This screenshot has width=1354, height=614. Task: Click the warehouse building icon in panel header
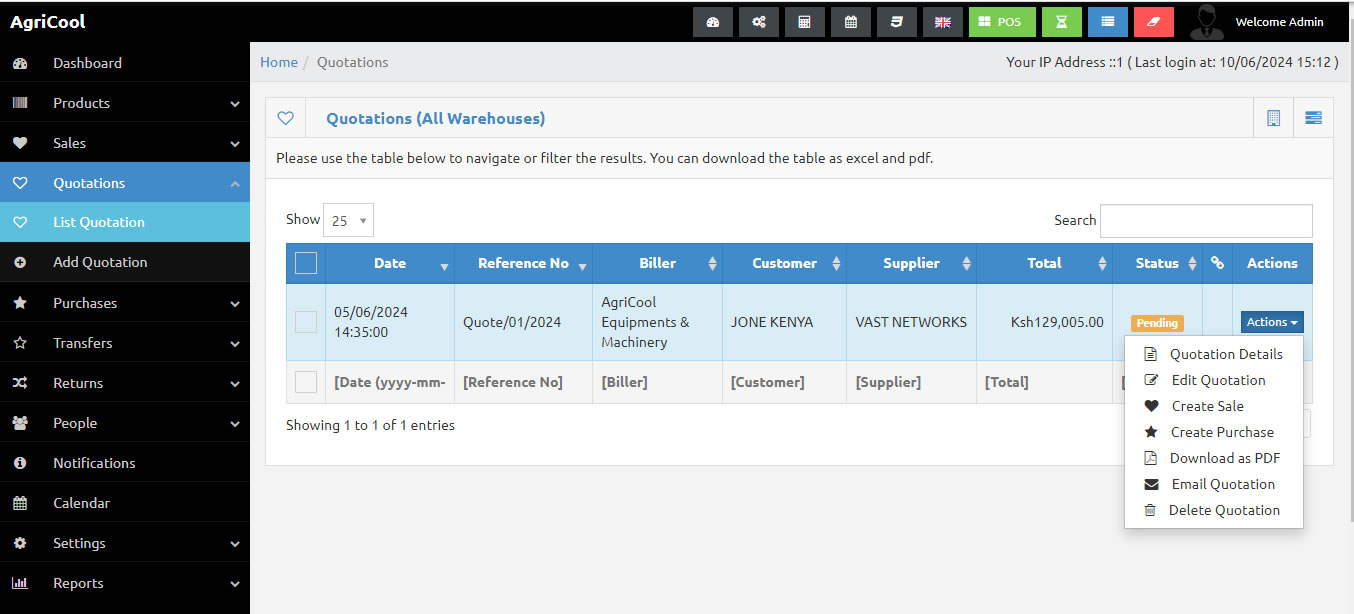pyautogui.click(x=1273, y=118)
